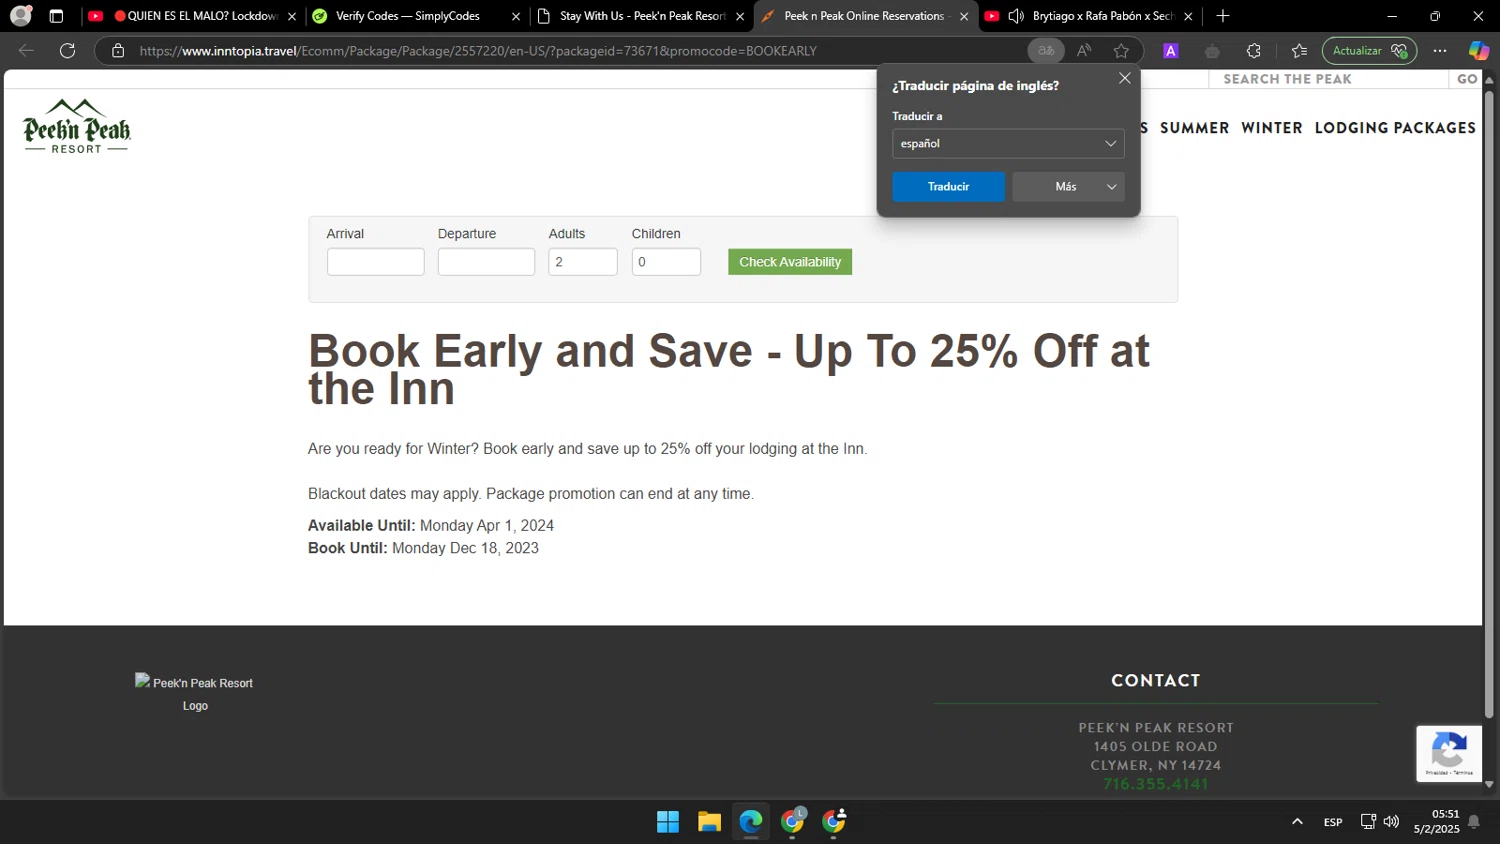The width and height of the screenshot is (1500, 844).
Task: Click the Actualizar update button
Action: click(x=1369, y=51)
